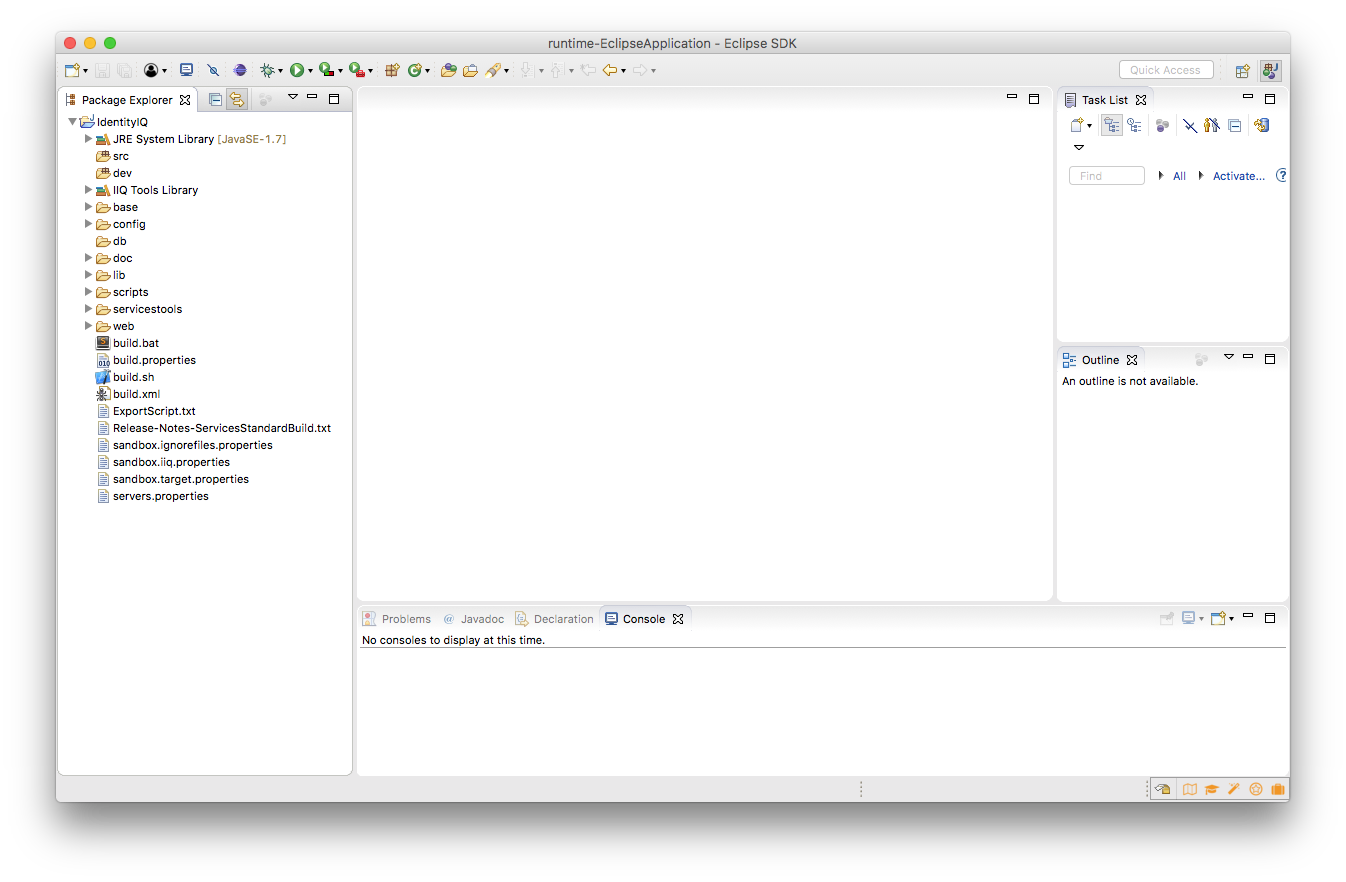This screenshot has height=882, width=1346.
Task: Click the Activate... link in Task List
Action: point(1238,176)
